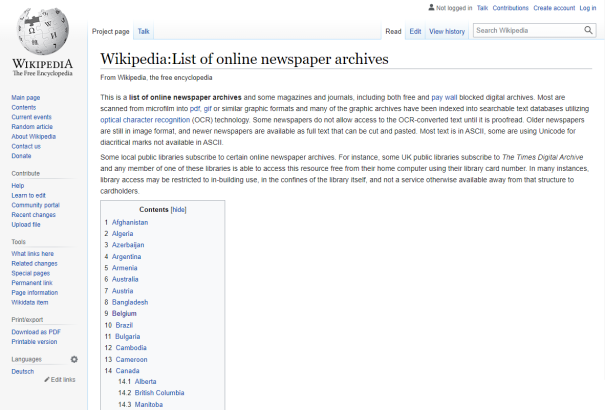The height and width of the screenshot is (410, 605).
Task: Jump to Canada section
Action: [127, 371]
